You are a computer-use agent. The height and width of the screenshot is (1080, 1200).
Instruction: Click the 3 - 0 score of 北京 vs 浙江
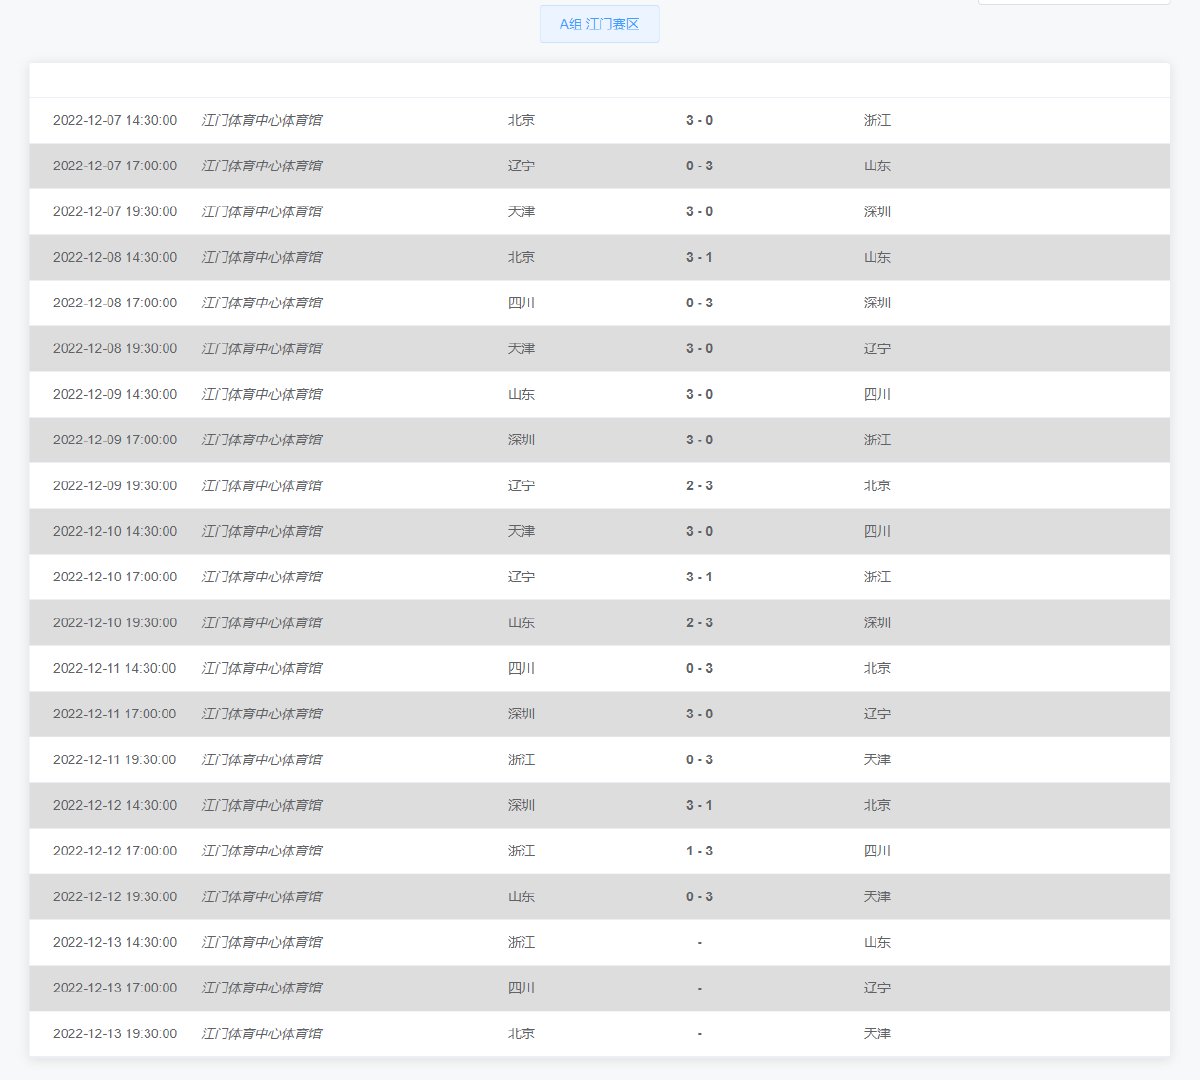[x=699, y=120]
